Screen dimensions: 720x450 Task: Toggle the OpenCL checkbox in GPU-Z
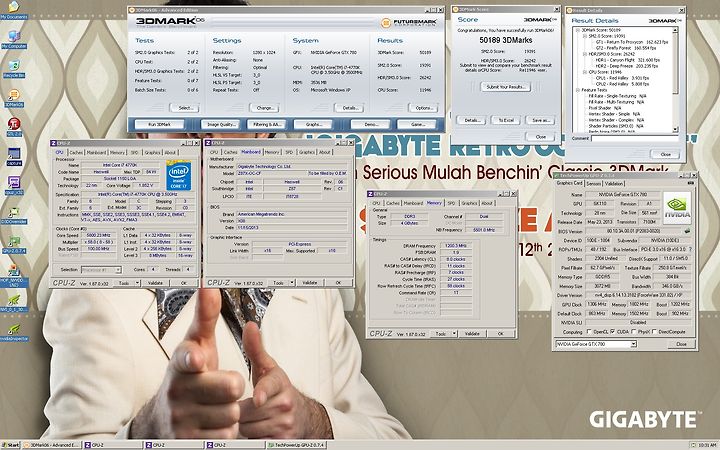click(x=589, y=332)
